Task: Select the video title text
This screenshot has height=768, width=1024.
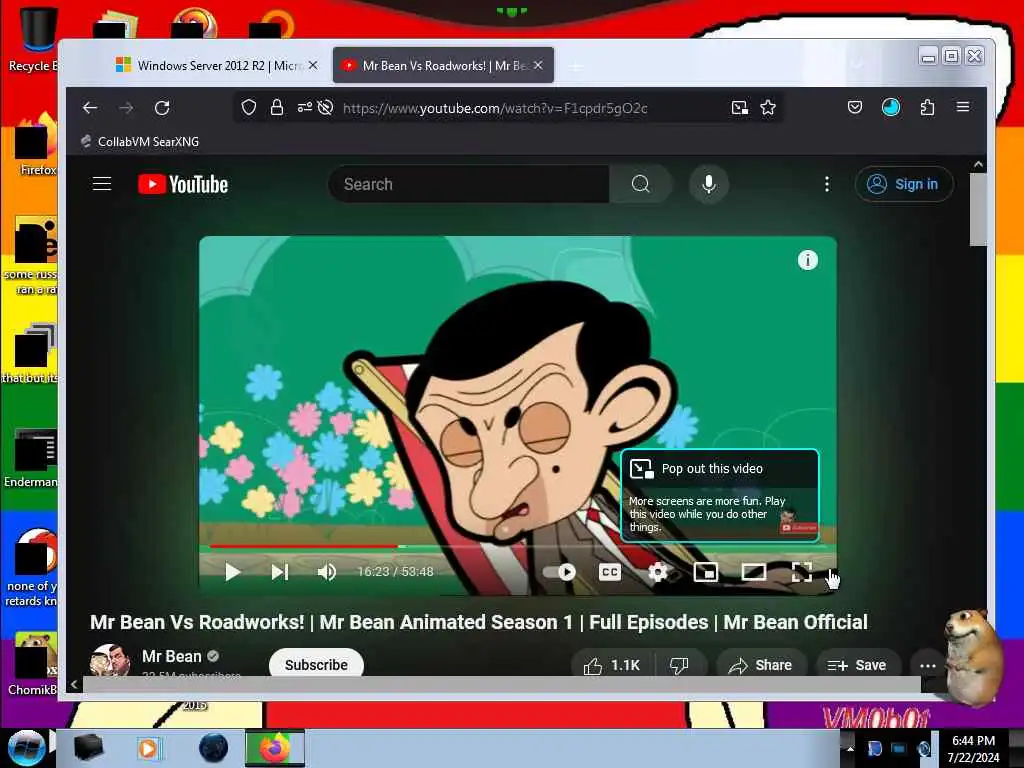Action: 479,622
